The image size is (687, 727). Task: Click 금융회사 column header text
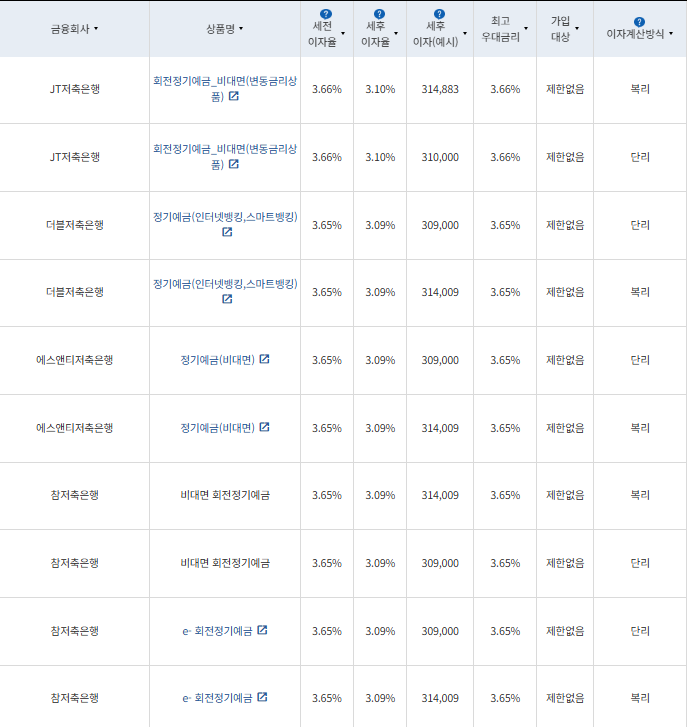[70, 29]
